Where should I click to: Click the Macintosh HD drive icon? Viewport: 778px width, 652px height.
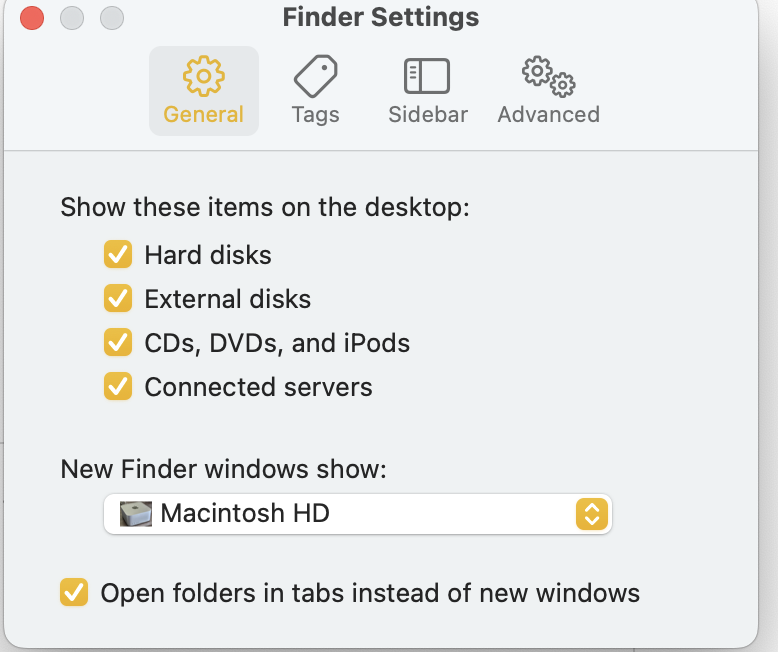(x=135, y=514)
